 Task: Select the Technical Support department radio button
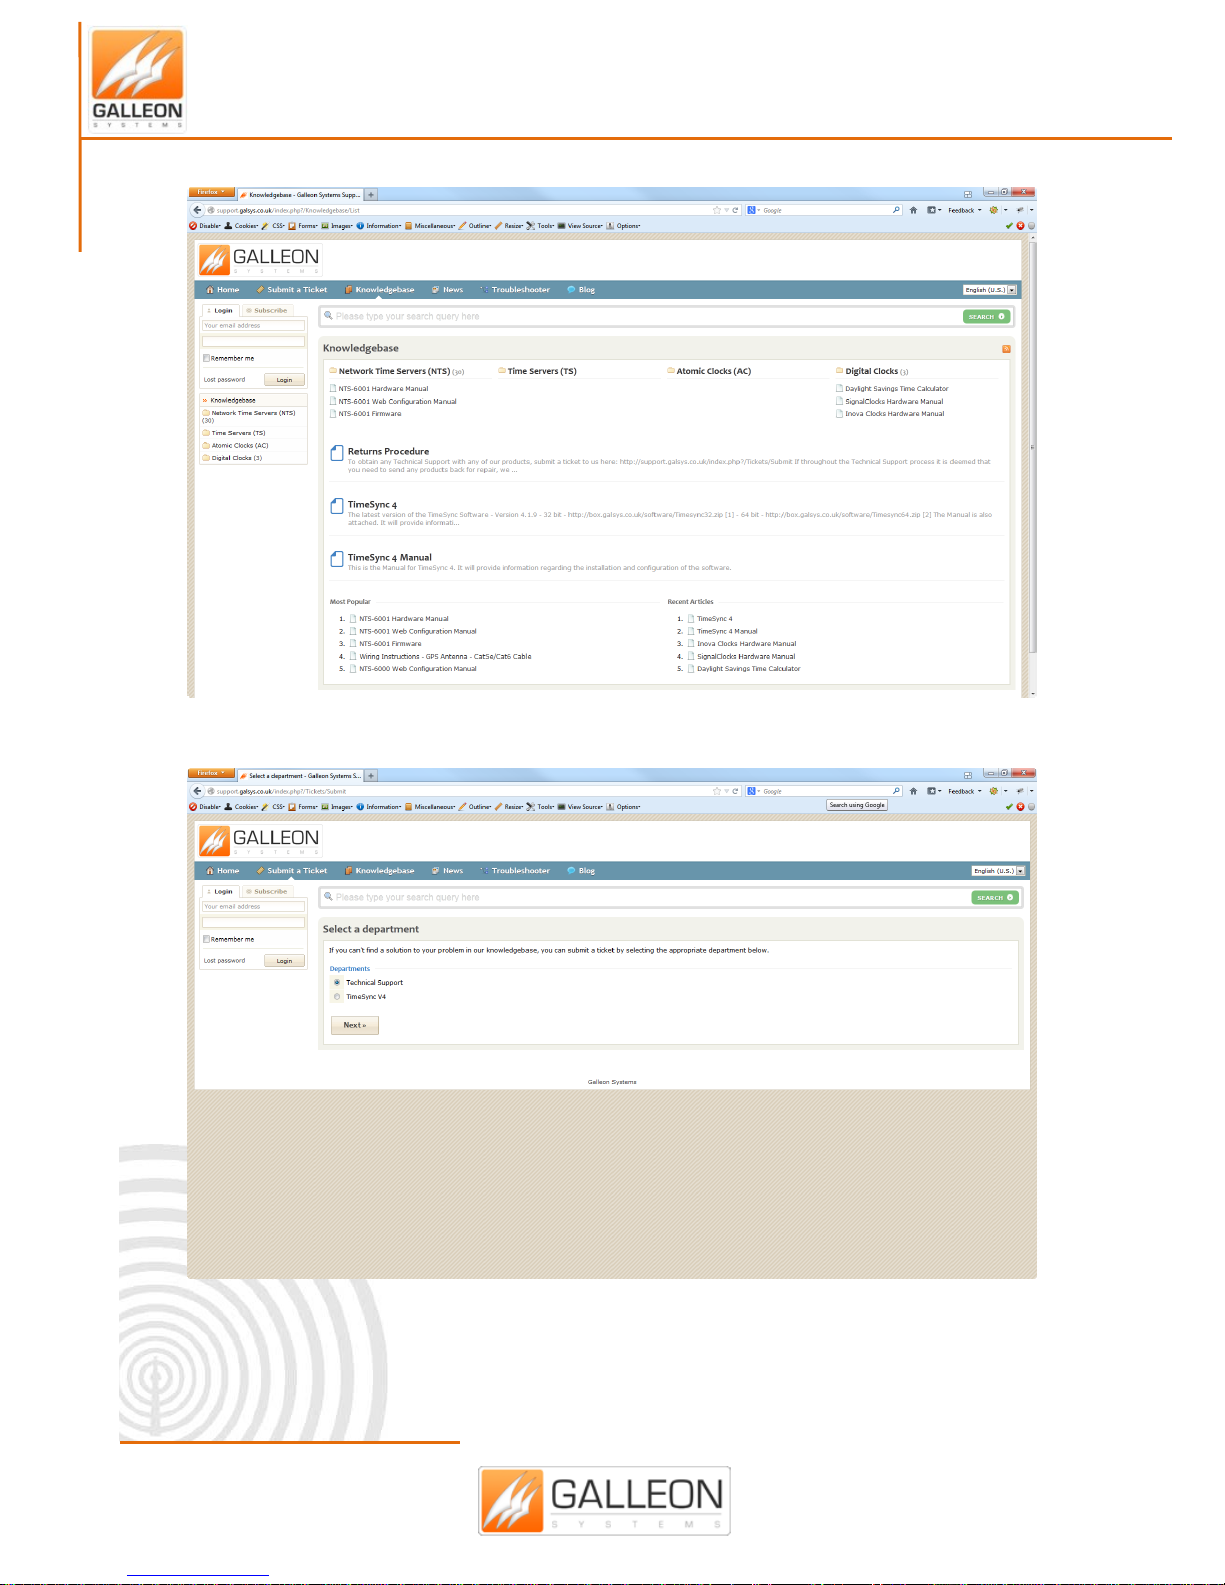pyautogui.click(x=337, y=983)
